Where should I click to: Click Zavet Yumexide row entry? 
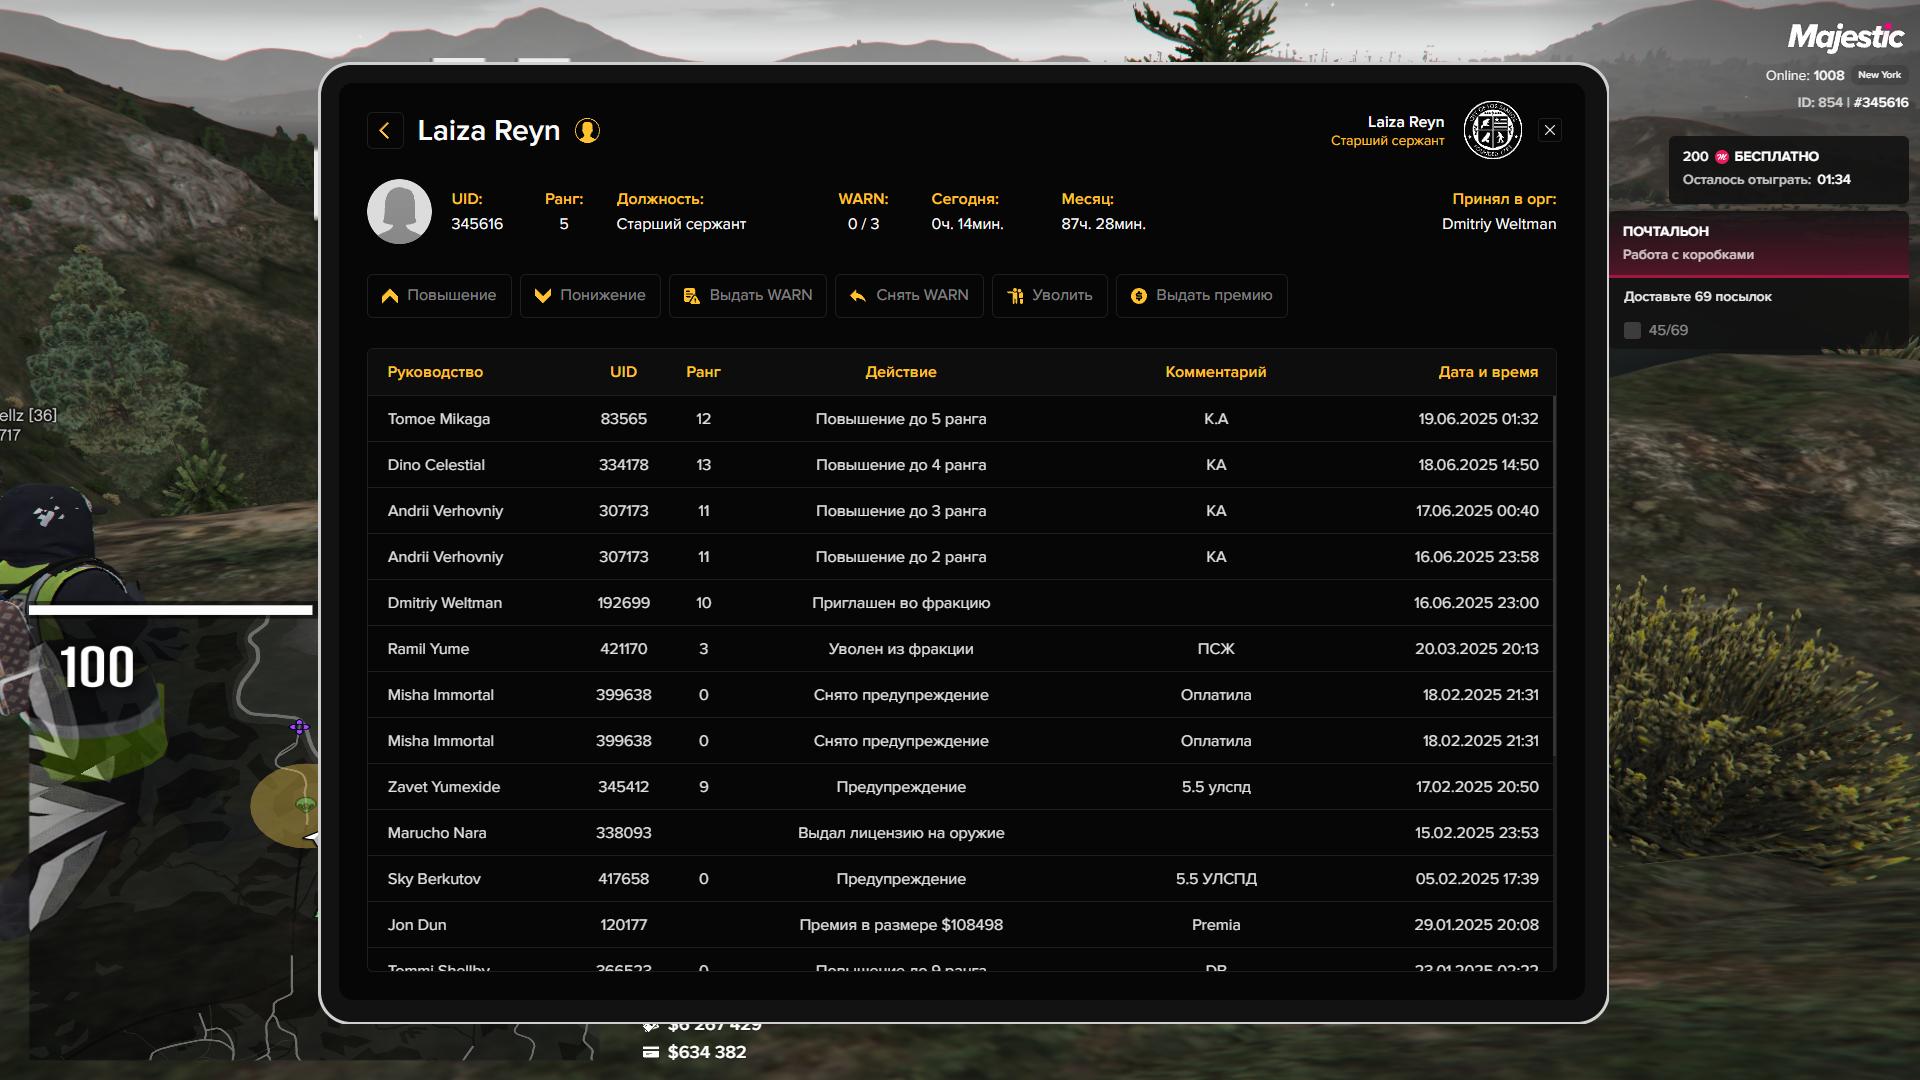tap(960, 787)
